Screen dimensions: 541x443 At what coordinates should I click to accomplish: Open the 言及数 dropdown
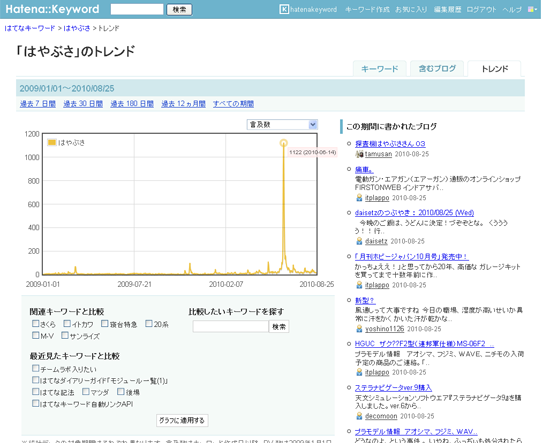282,125
